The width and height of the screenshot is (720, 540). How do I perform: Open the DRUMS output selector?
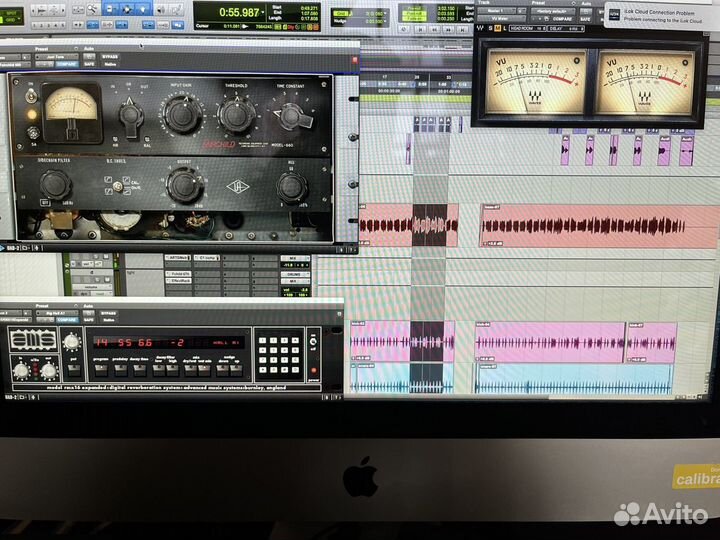(295, 274)
